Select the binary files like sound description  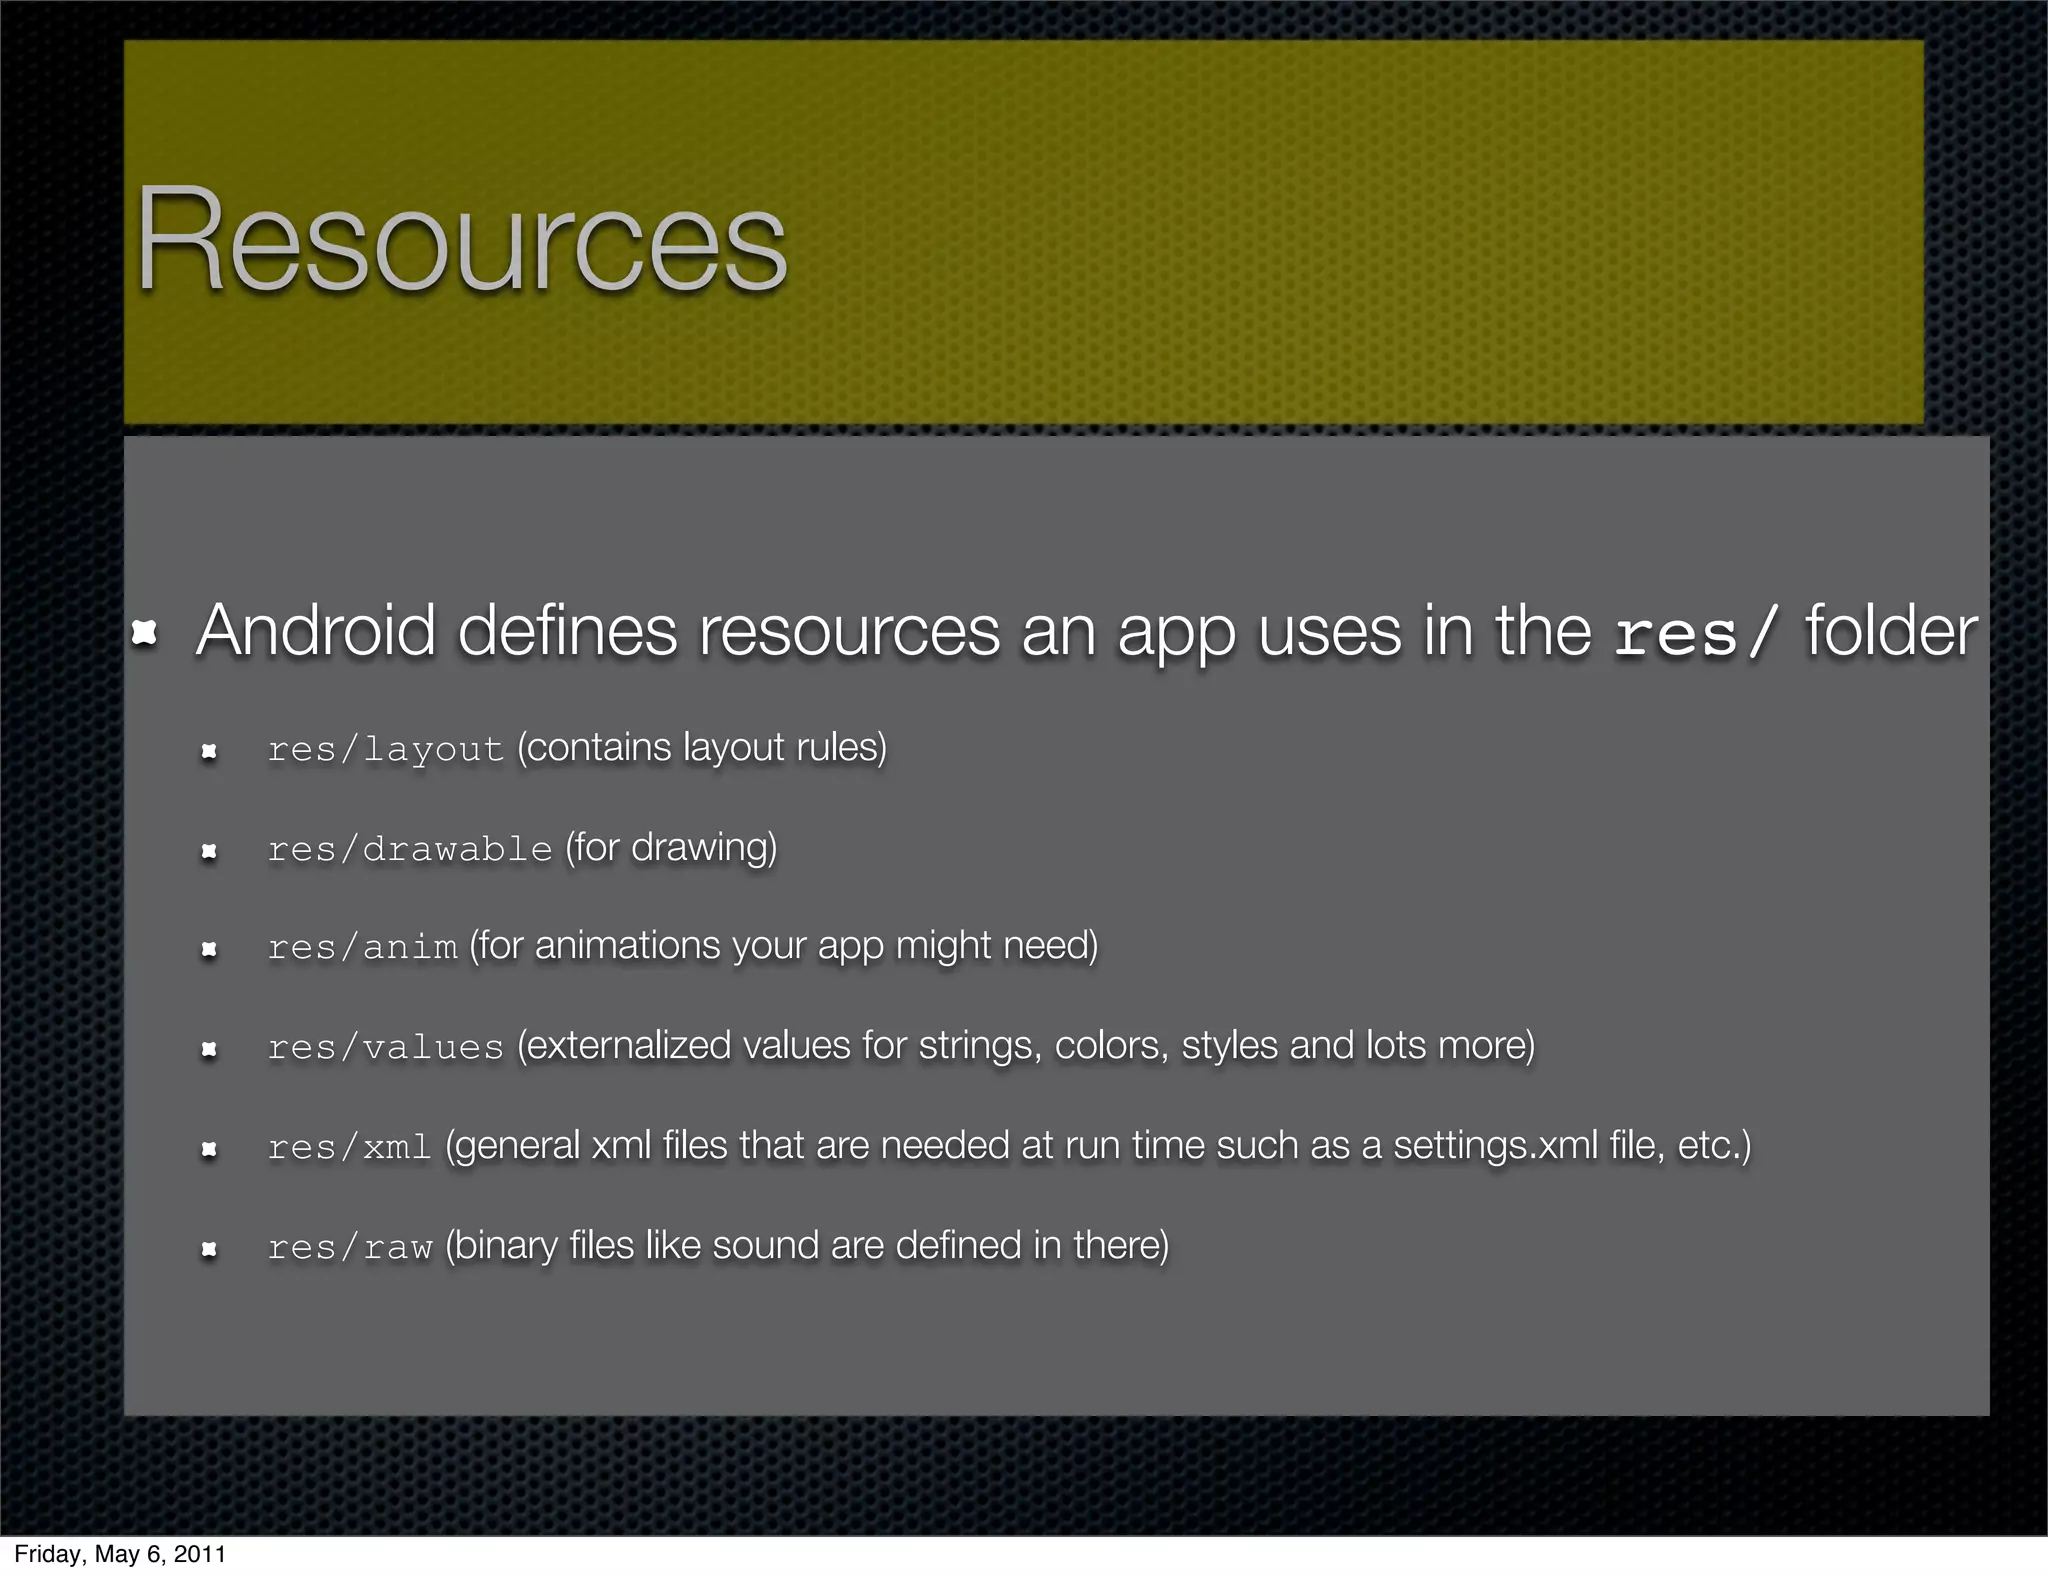[807, 1246]
